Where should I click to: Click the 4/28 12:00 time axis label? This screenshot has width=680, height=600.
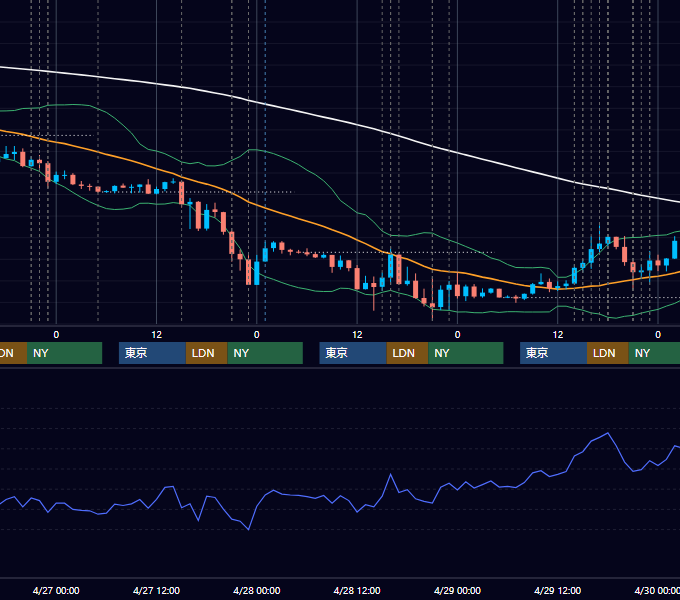pyautogui.click(x=357, y=590)
